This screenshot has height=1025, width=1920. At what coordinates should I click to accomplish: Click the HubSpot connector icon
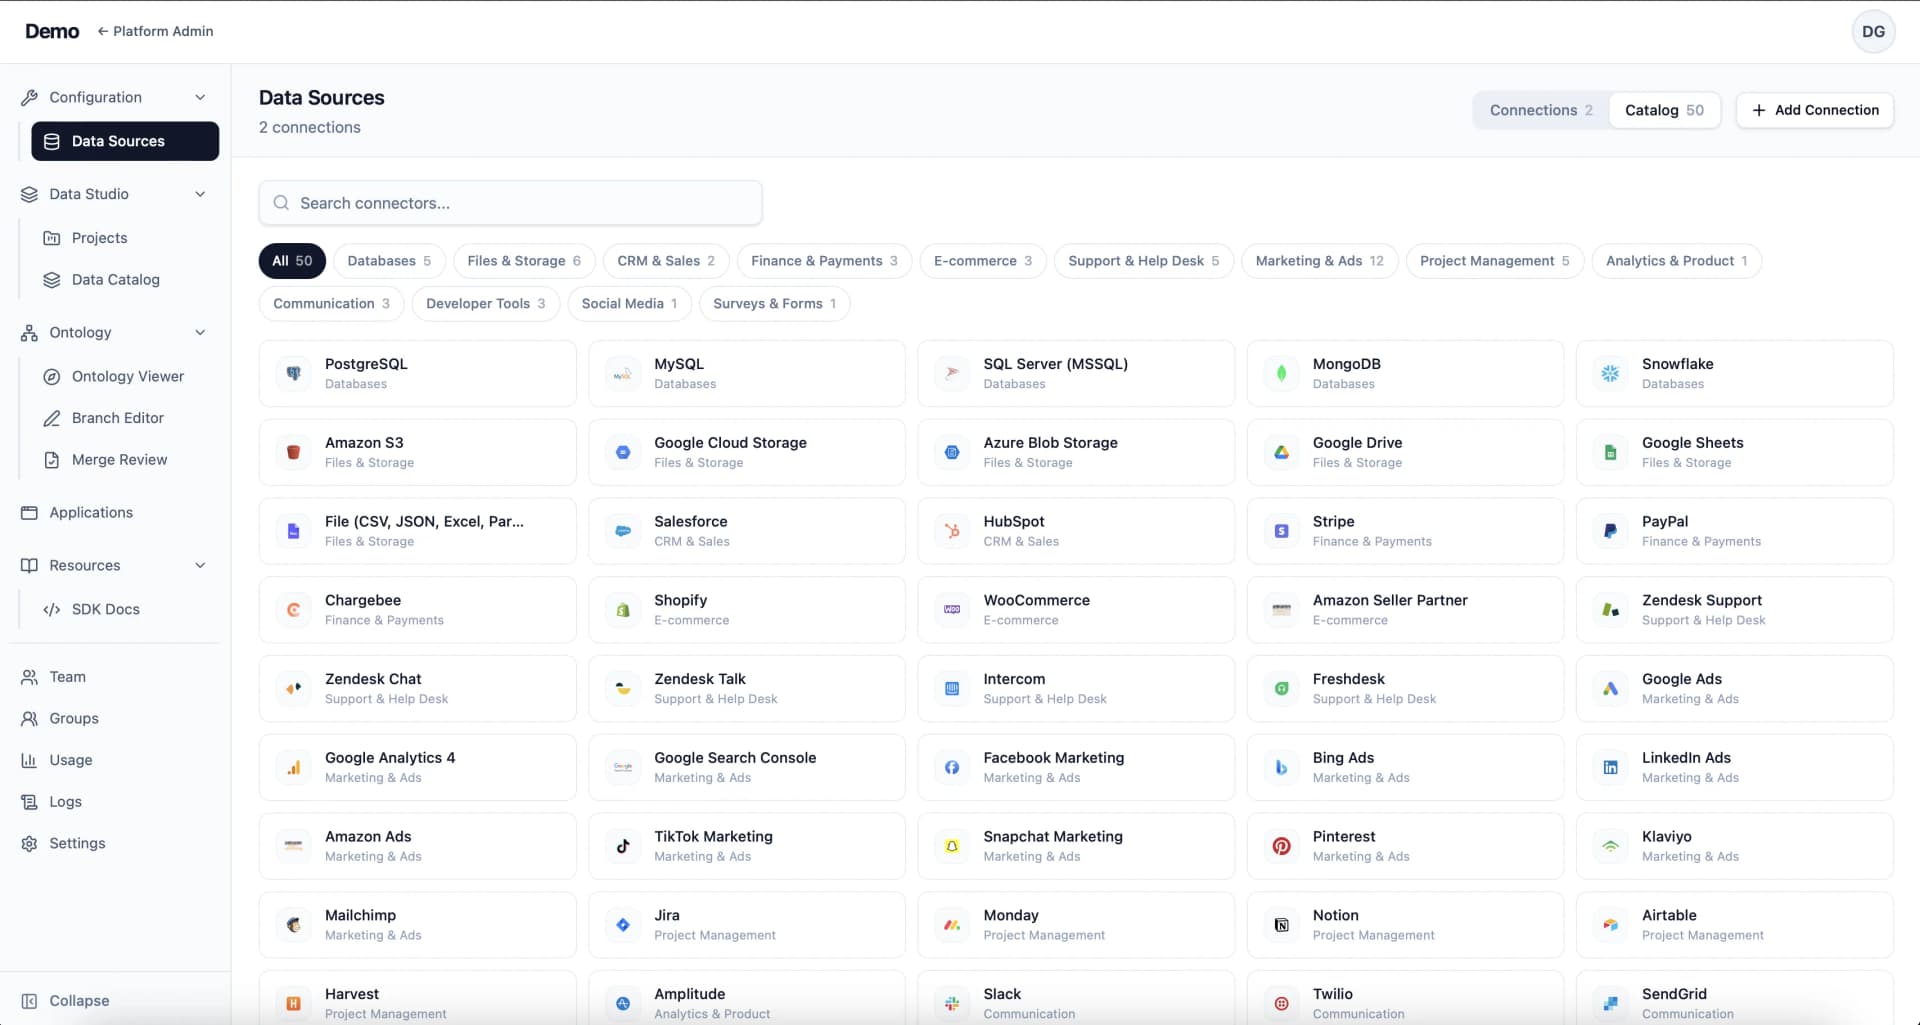[x=951, y=531]
